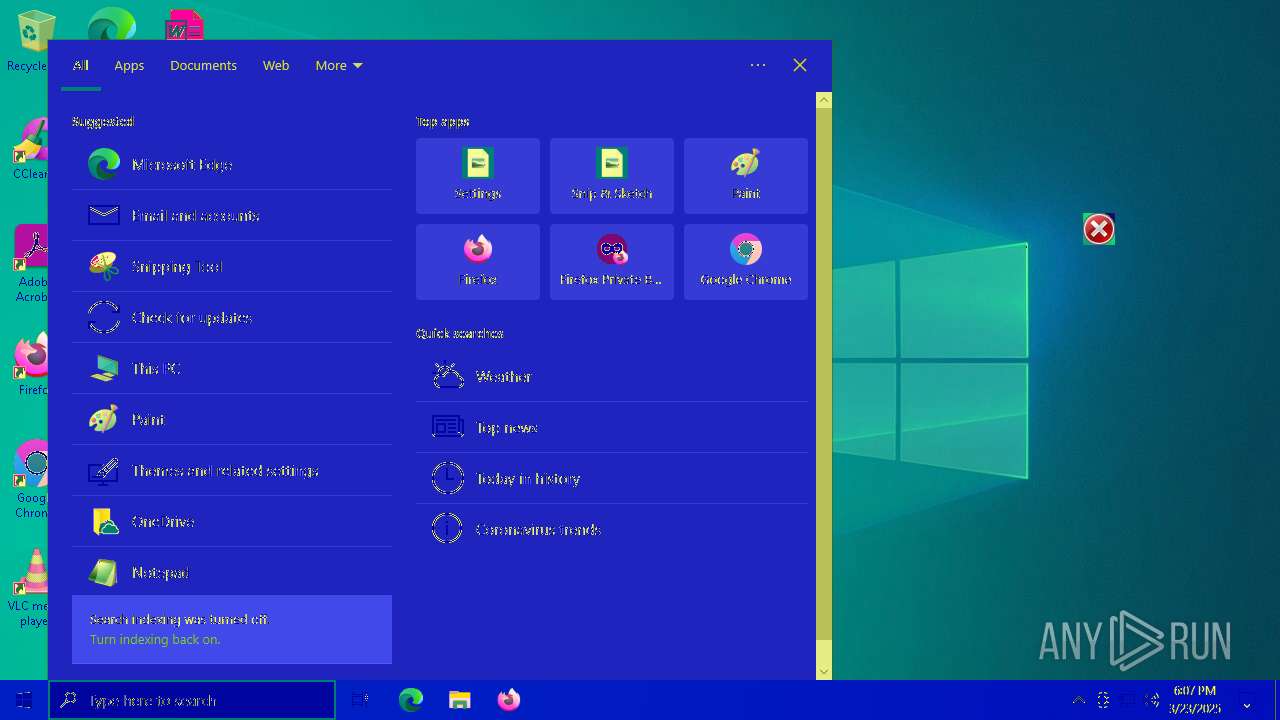This screenshot has height=720, width=1280.
Task: Select the All search tab
Action: pyautogui.click(x=81, y=65)
